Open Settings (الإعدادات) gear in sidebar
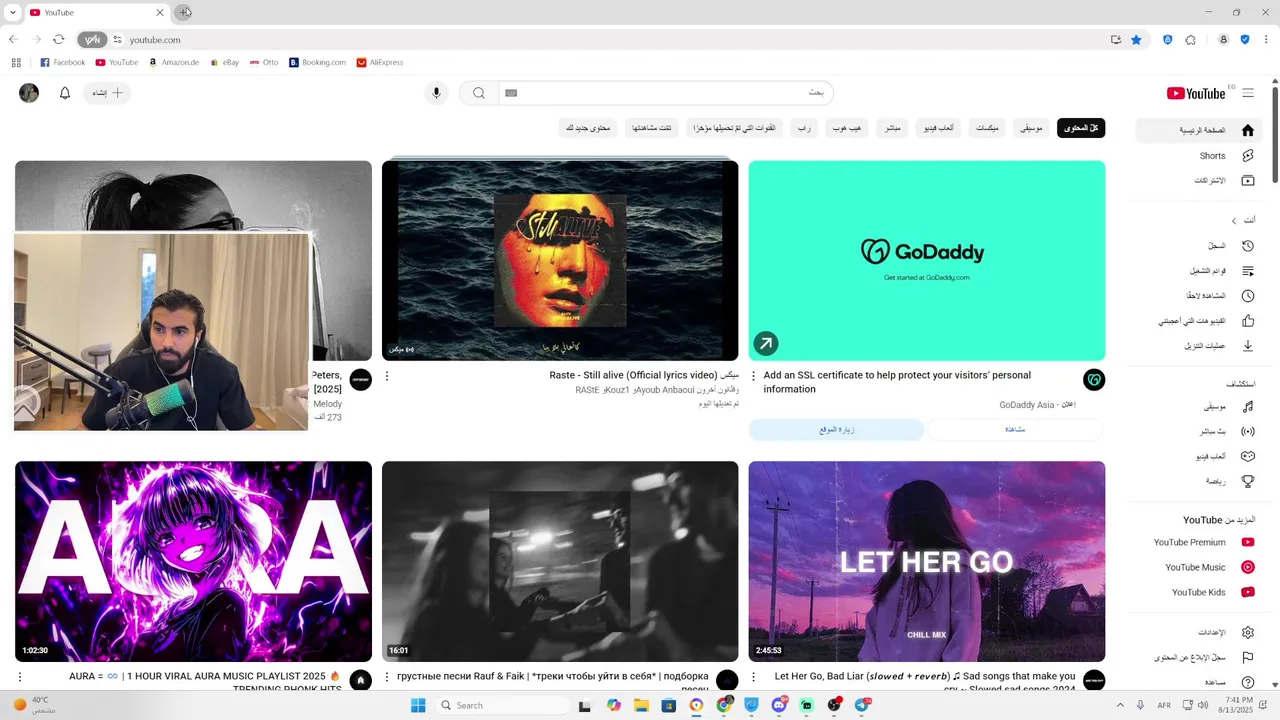 (1198, 632)
